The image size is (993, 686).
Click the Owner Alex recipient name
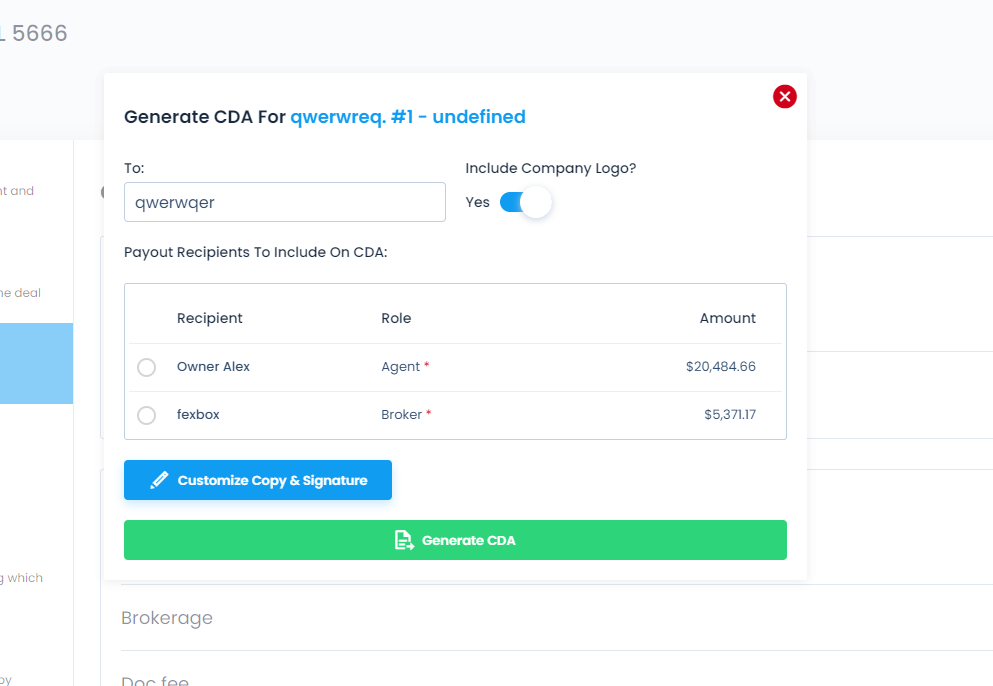click(x=213, y=367)
